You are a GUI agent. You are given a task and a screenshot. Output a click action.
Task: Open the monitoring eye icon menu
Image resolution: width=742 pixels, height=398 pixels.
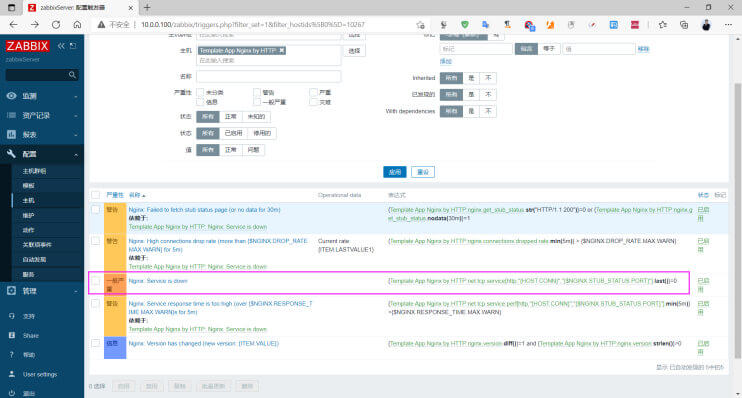11,96
